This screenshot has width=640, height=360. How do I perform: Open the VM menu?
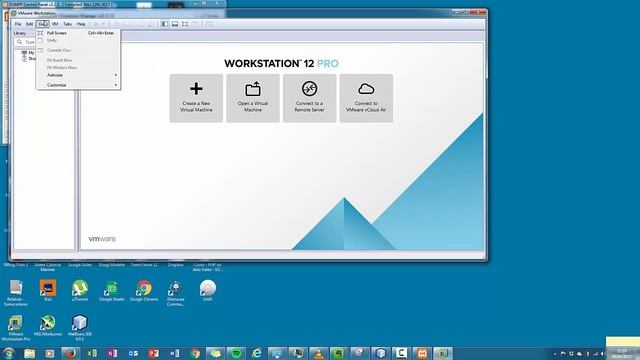(55, 24)
